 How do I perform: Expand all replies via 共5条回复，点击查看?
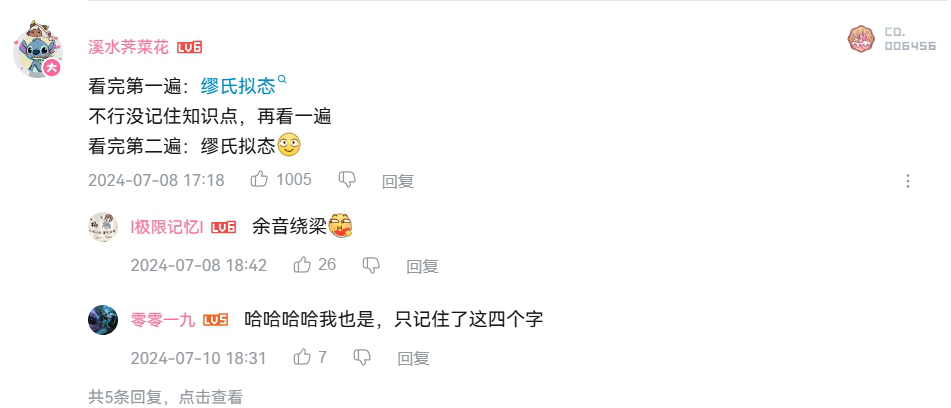coord(166,397)
